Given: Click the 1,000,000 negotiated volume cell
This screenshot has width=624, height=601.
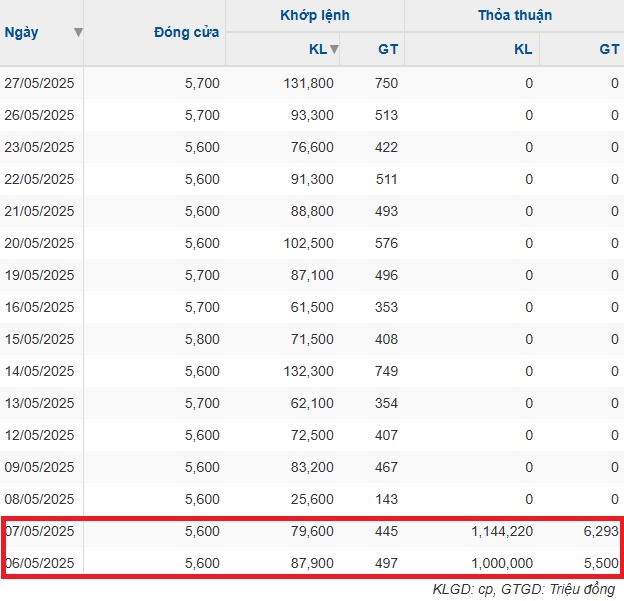Looking at the screenshot, I should (x=502, y=563).
